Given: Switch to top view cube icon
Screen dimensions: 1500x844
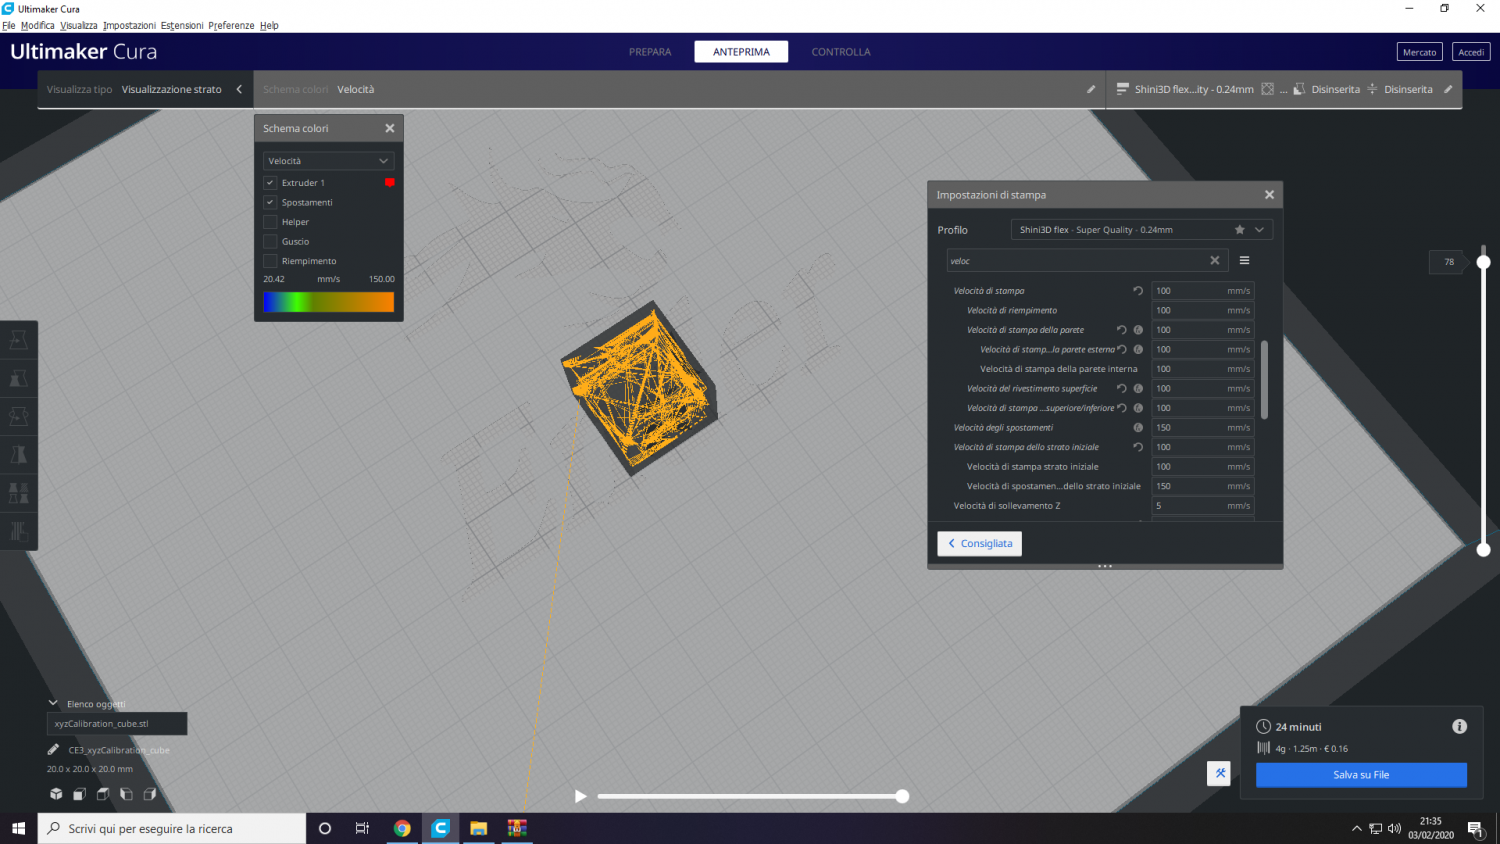Looking at the screenshot, I should [x=103, y=794].
